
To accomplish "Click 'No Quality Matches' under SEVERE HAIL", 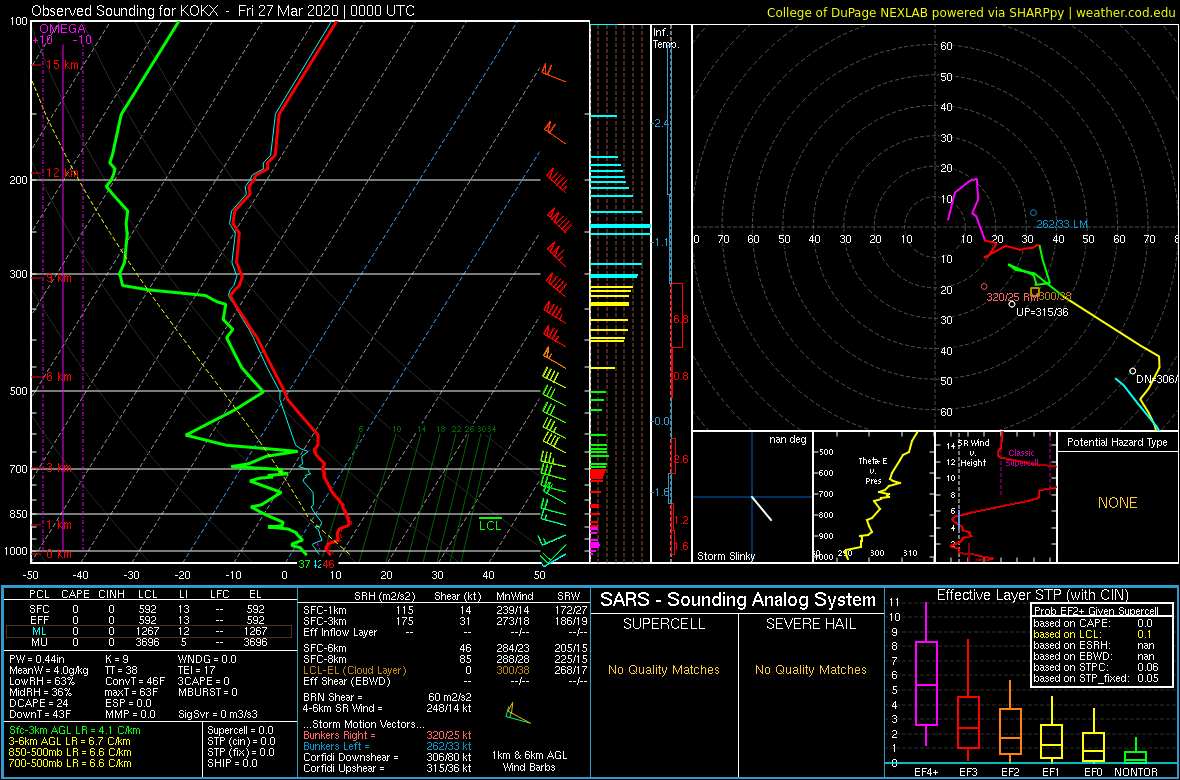I will pyautogui.click(x=811, y=669).
